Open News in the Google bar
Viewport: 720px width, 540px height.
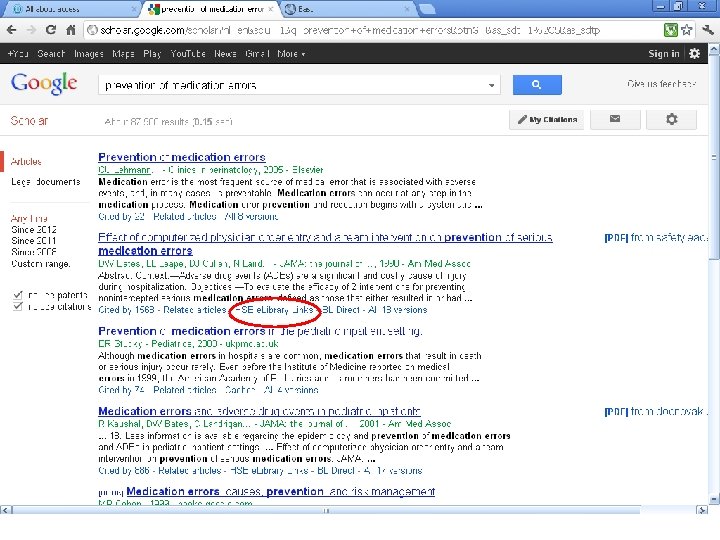225,54
